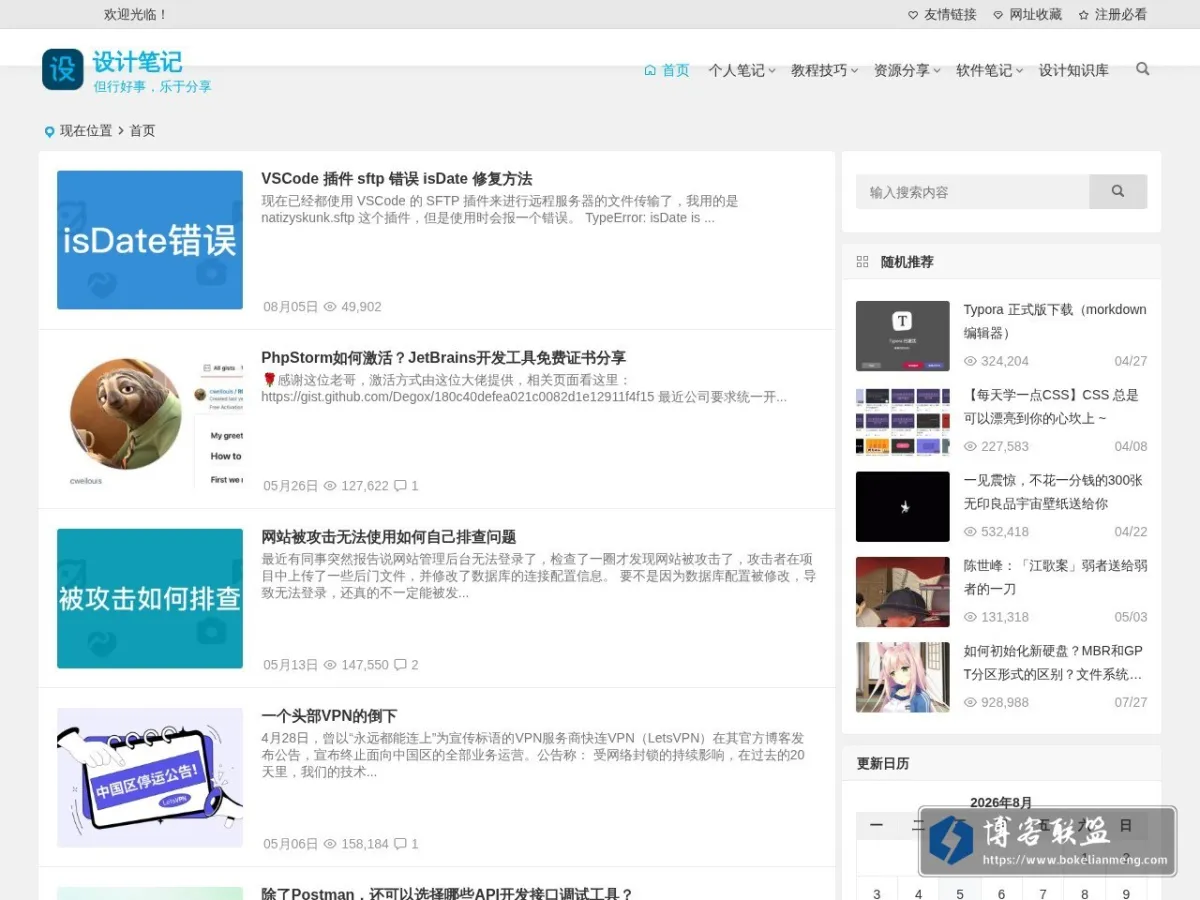Click the star icon beside 注册必看
Image resolution: width=1200 pixels, height=900 pixels.
click(x=1084, y=15)
